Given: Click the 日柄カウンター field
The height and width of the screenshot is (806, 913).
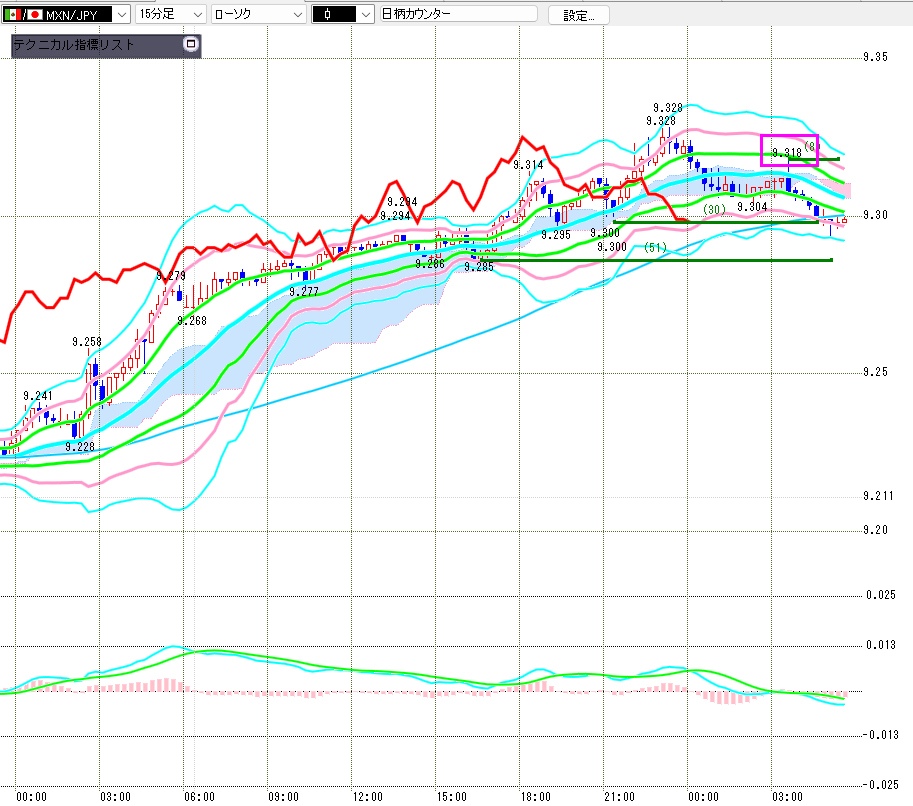Looking at the screenshot, I should pyautogui.click(x=458, y=14).
